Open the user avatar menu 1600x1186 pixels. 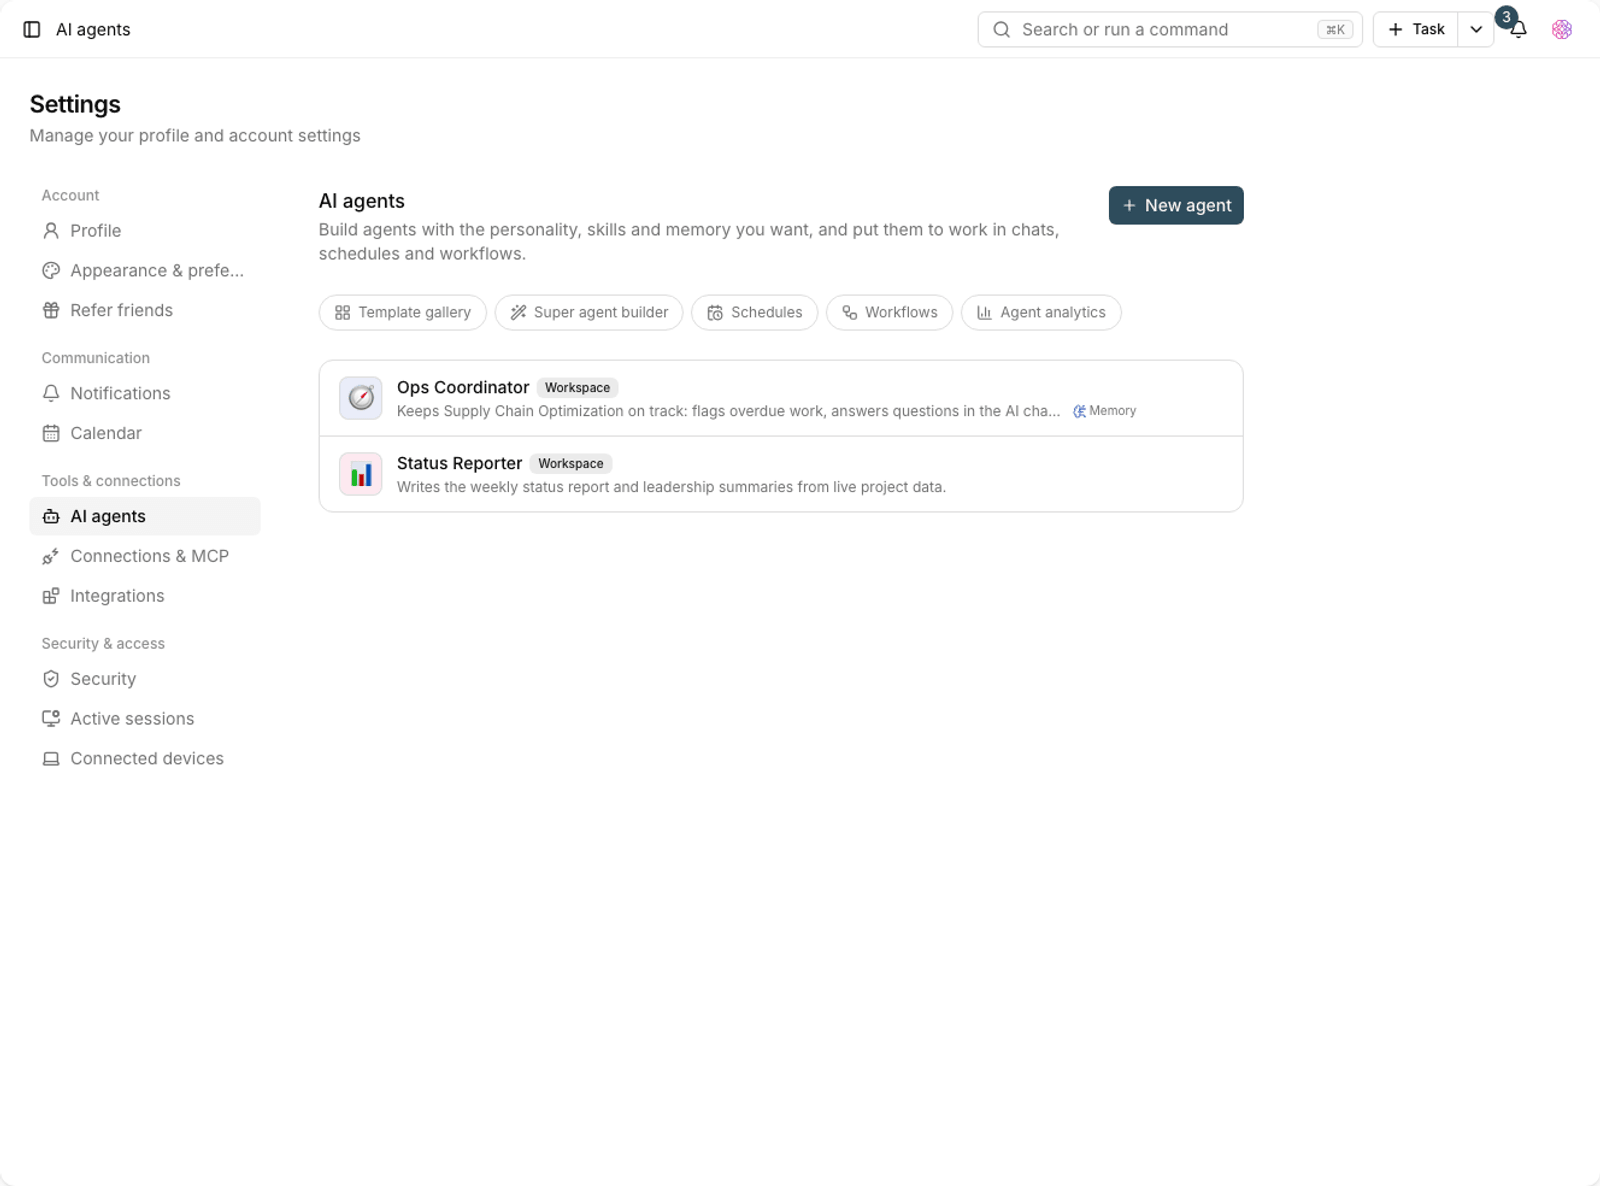point(1562,30)
